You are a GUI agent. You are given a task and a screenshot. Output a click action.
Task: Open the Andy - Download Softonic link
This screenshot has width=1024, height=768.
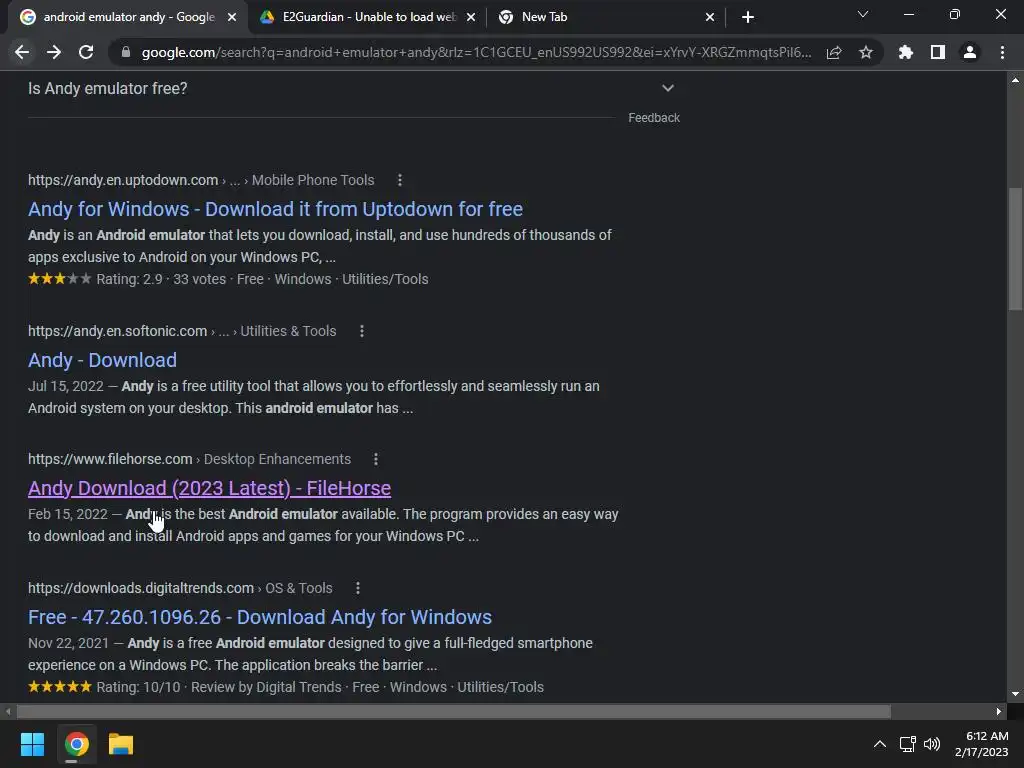pyautogui.click(x=102, y=360)
